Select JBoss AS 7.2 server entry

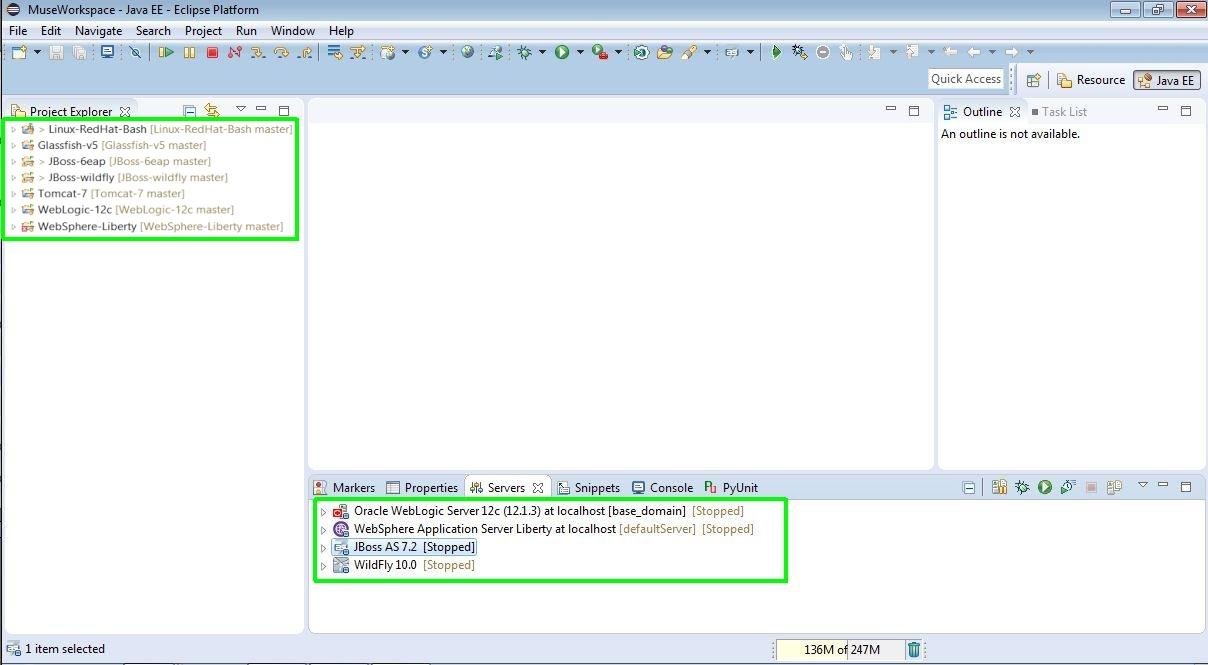click(404, 547)
